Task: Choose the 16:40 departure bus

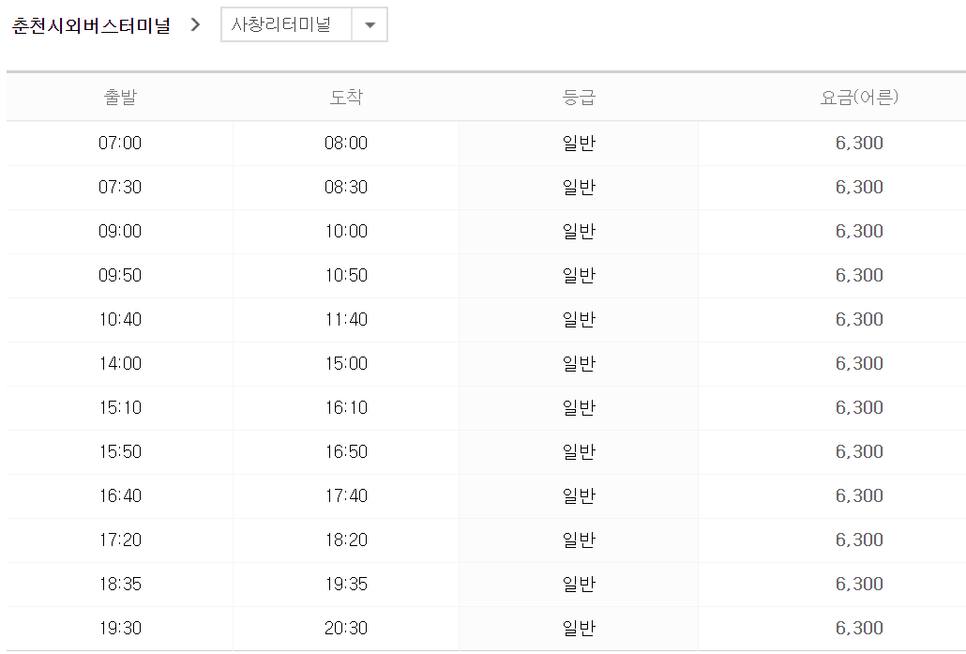Action: point(120,495)
